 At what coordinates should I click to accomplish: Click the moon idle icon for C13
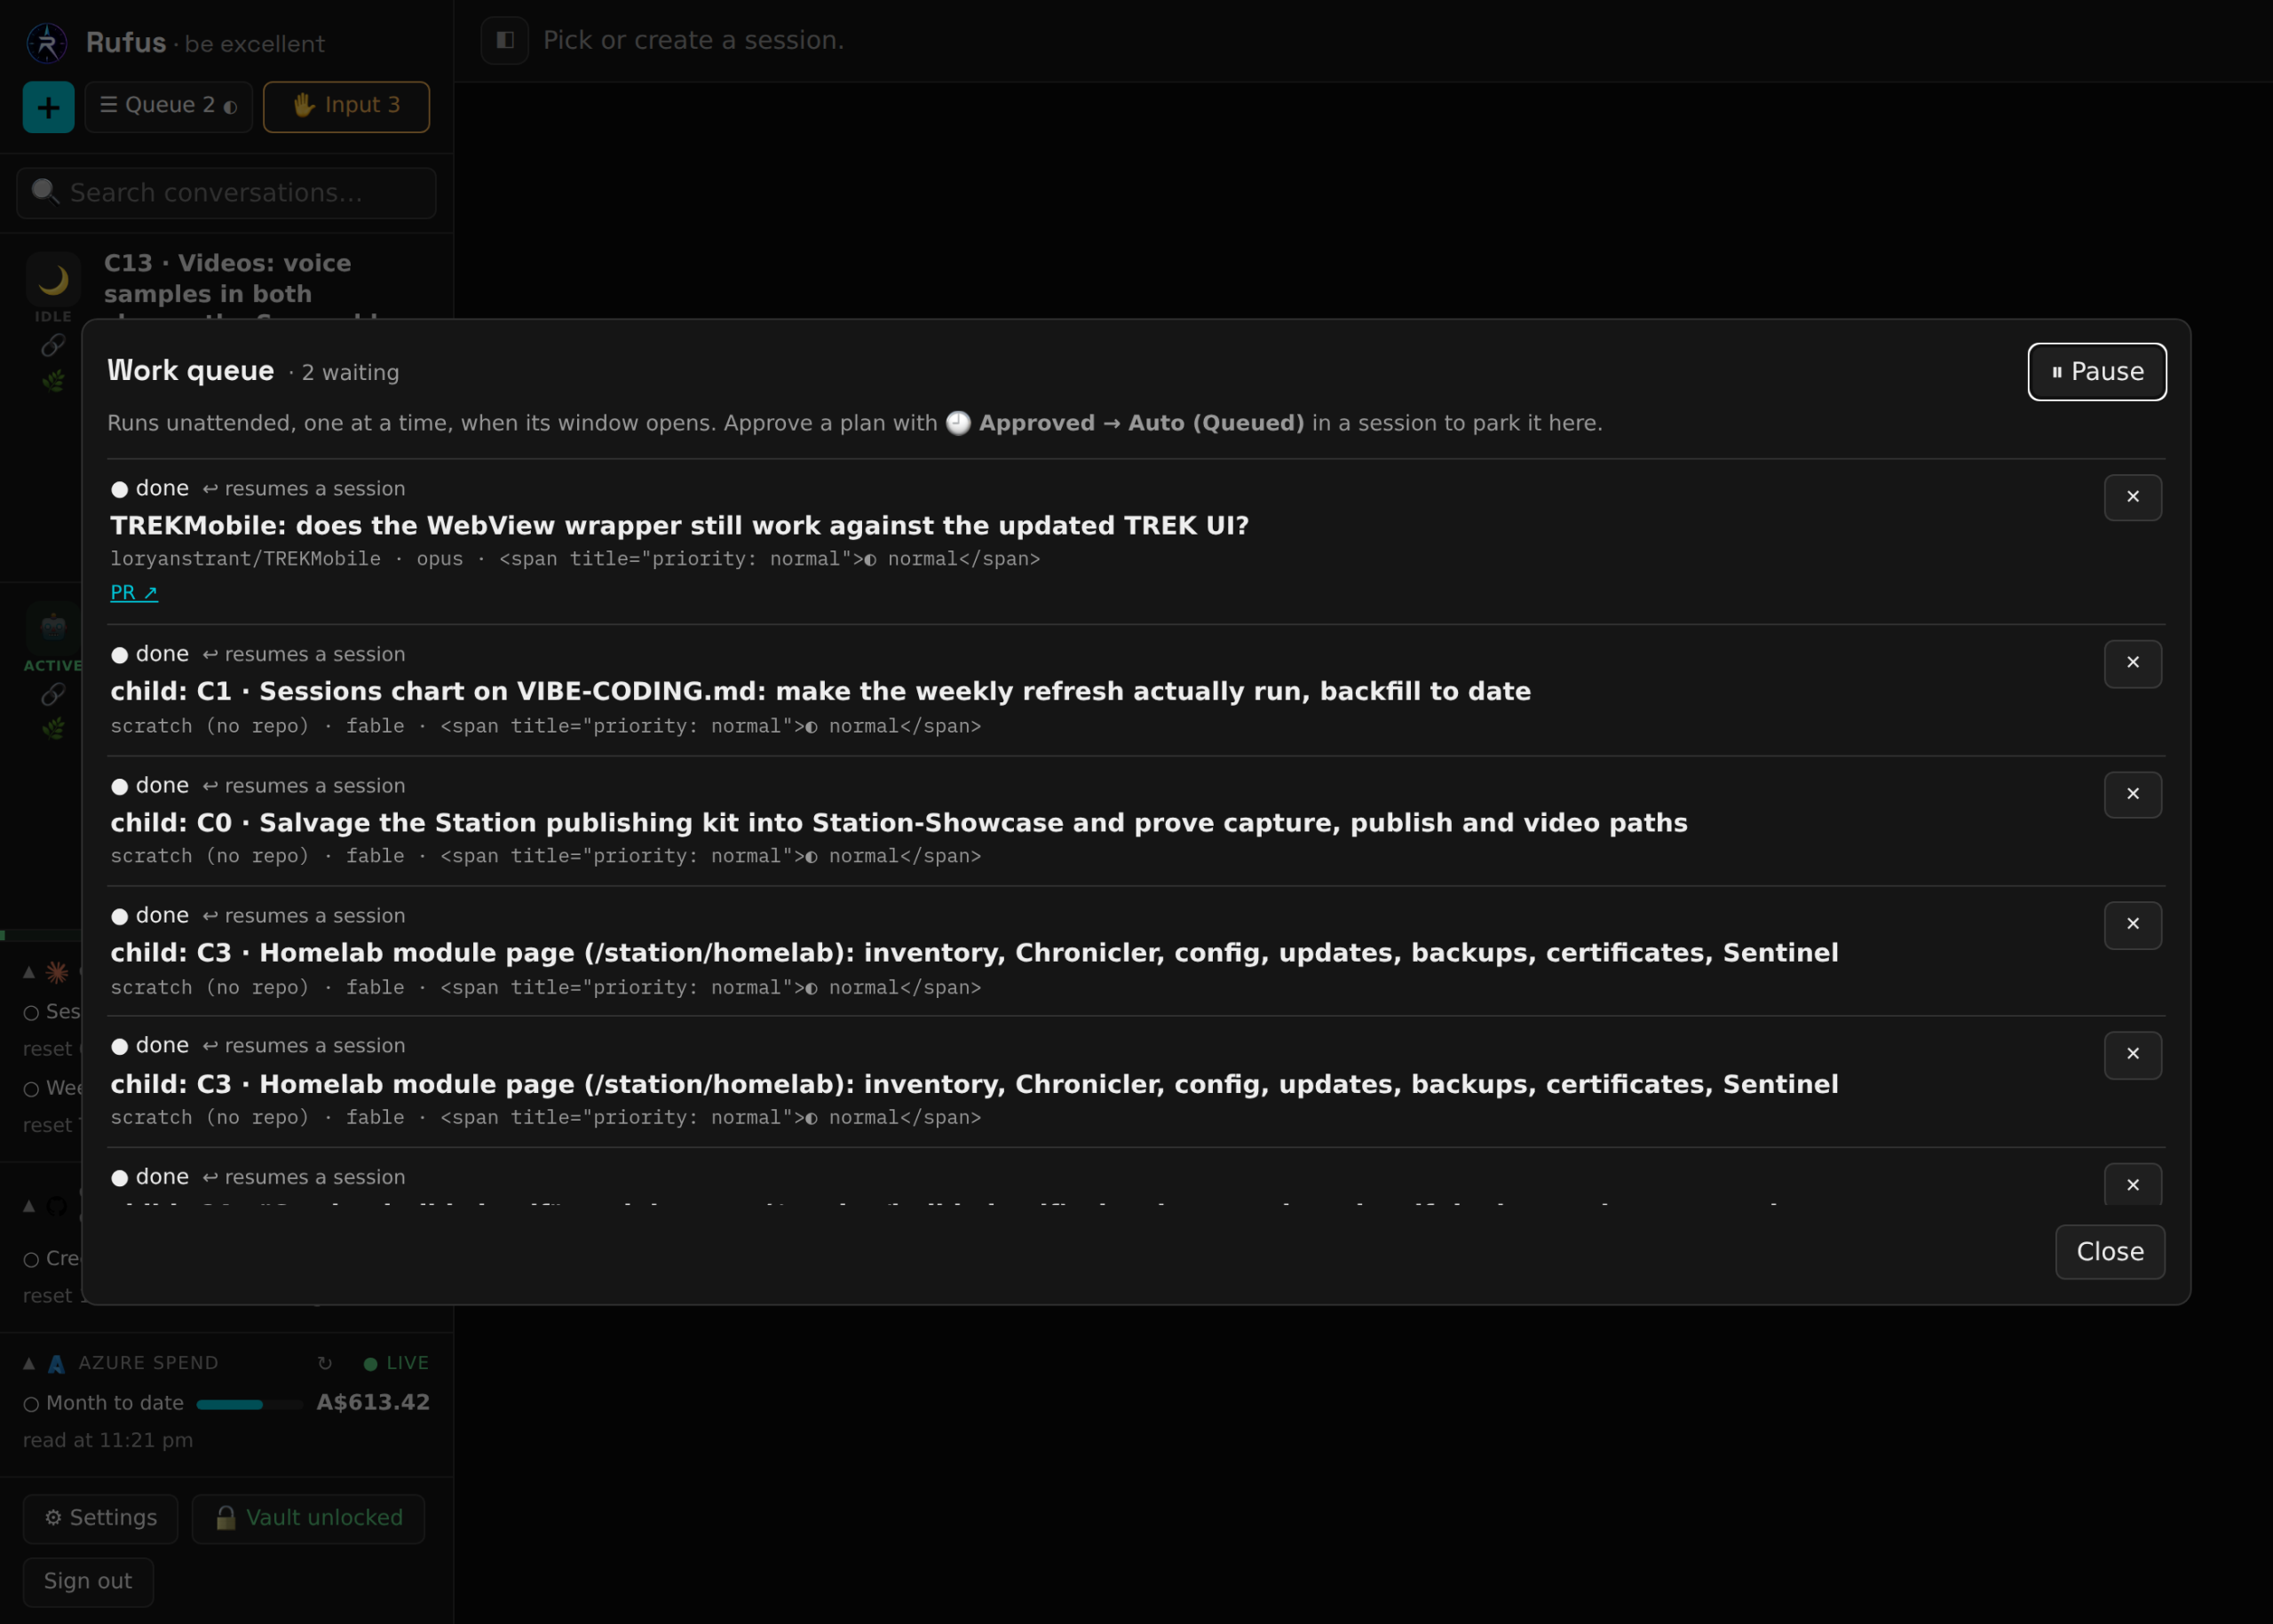(x=53, y=279)
